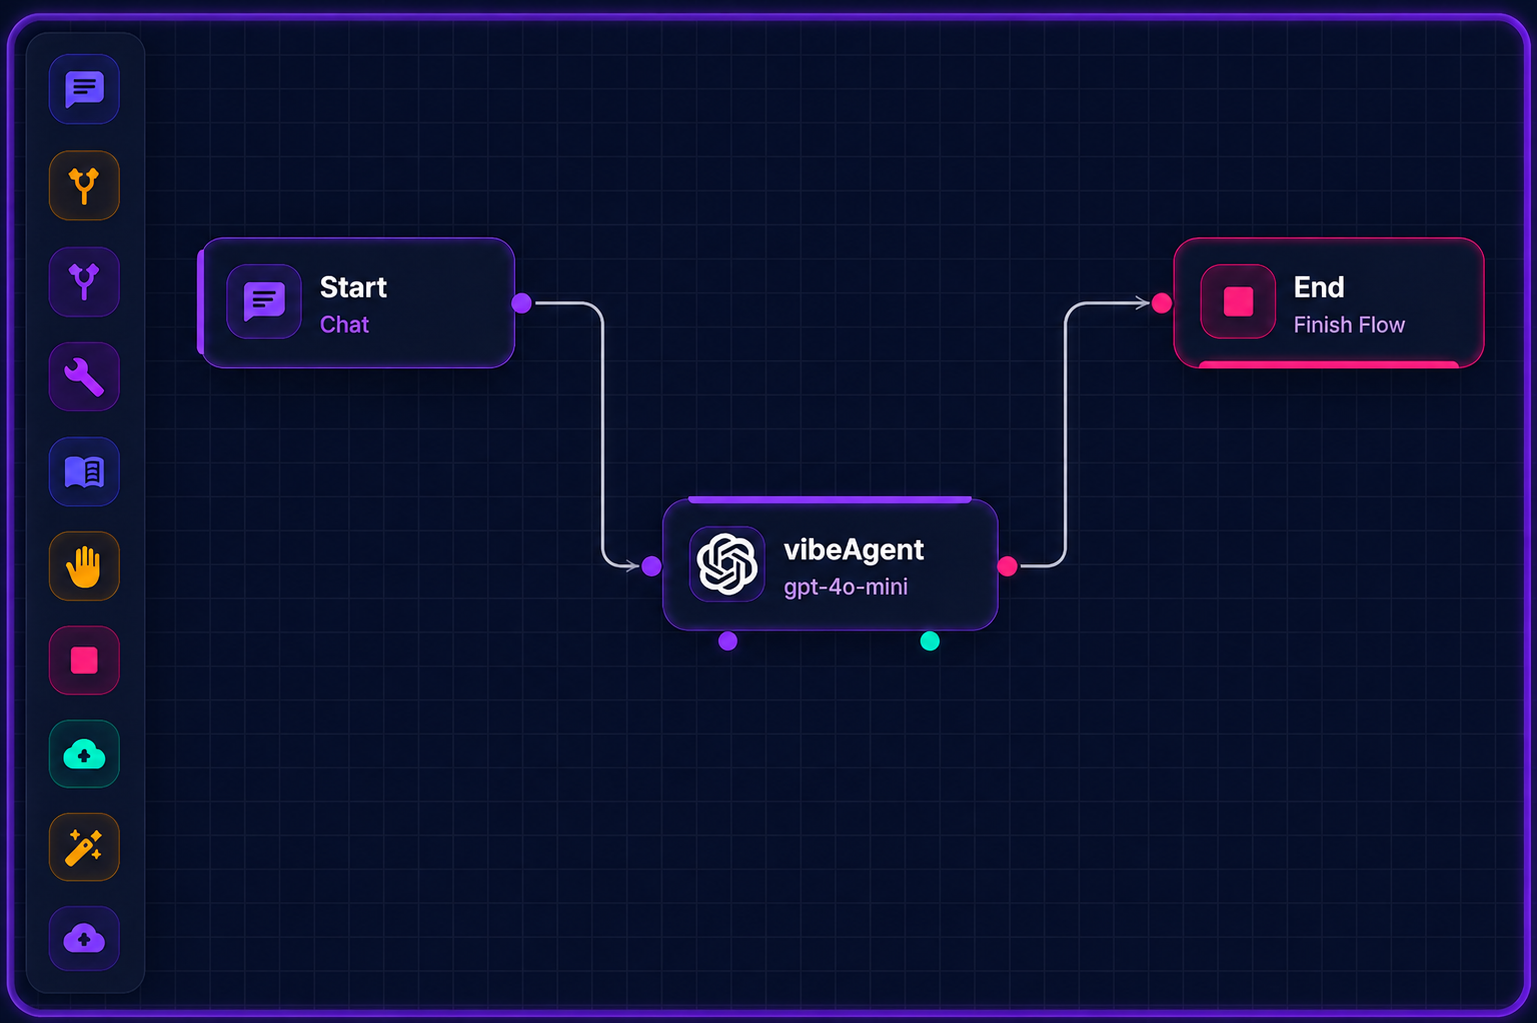The width and height of the screenshot is (1537, 1023).
Task: Select the "End" node title
Action: tap(1319, 287)
